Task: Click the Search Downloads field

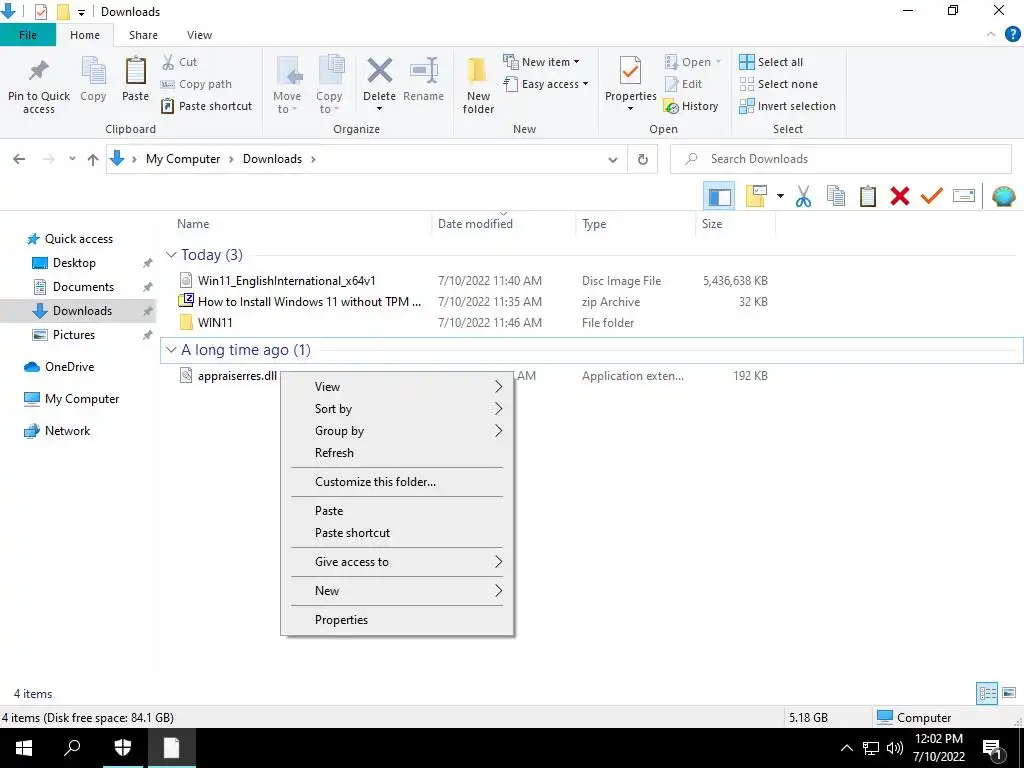Action: (840, 159)
